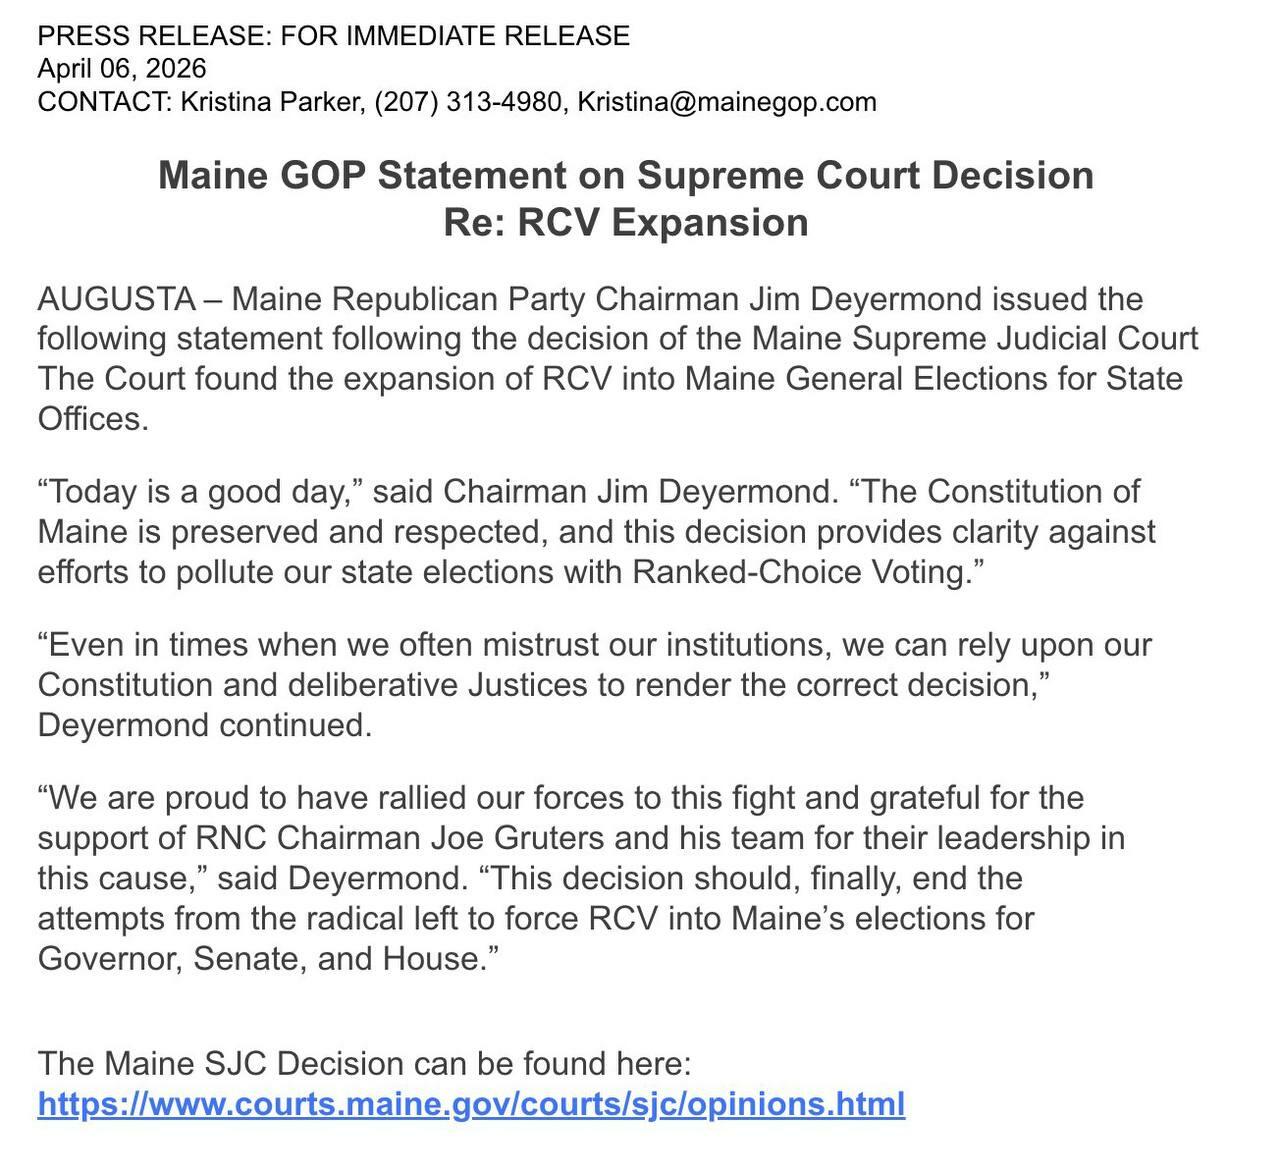
Task: Click the contact phone number (207) 313-4980
Action: pos(467,102)
